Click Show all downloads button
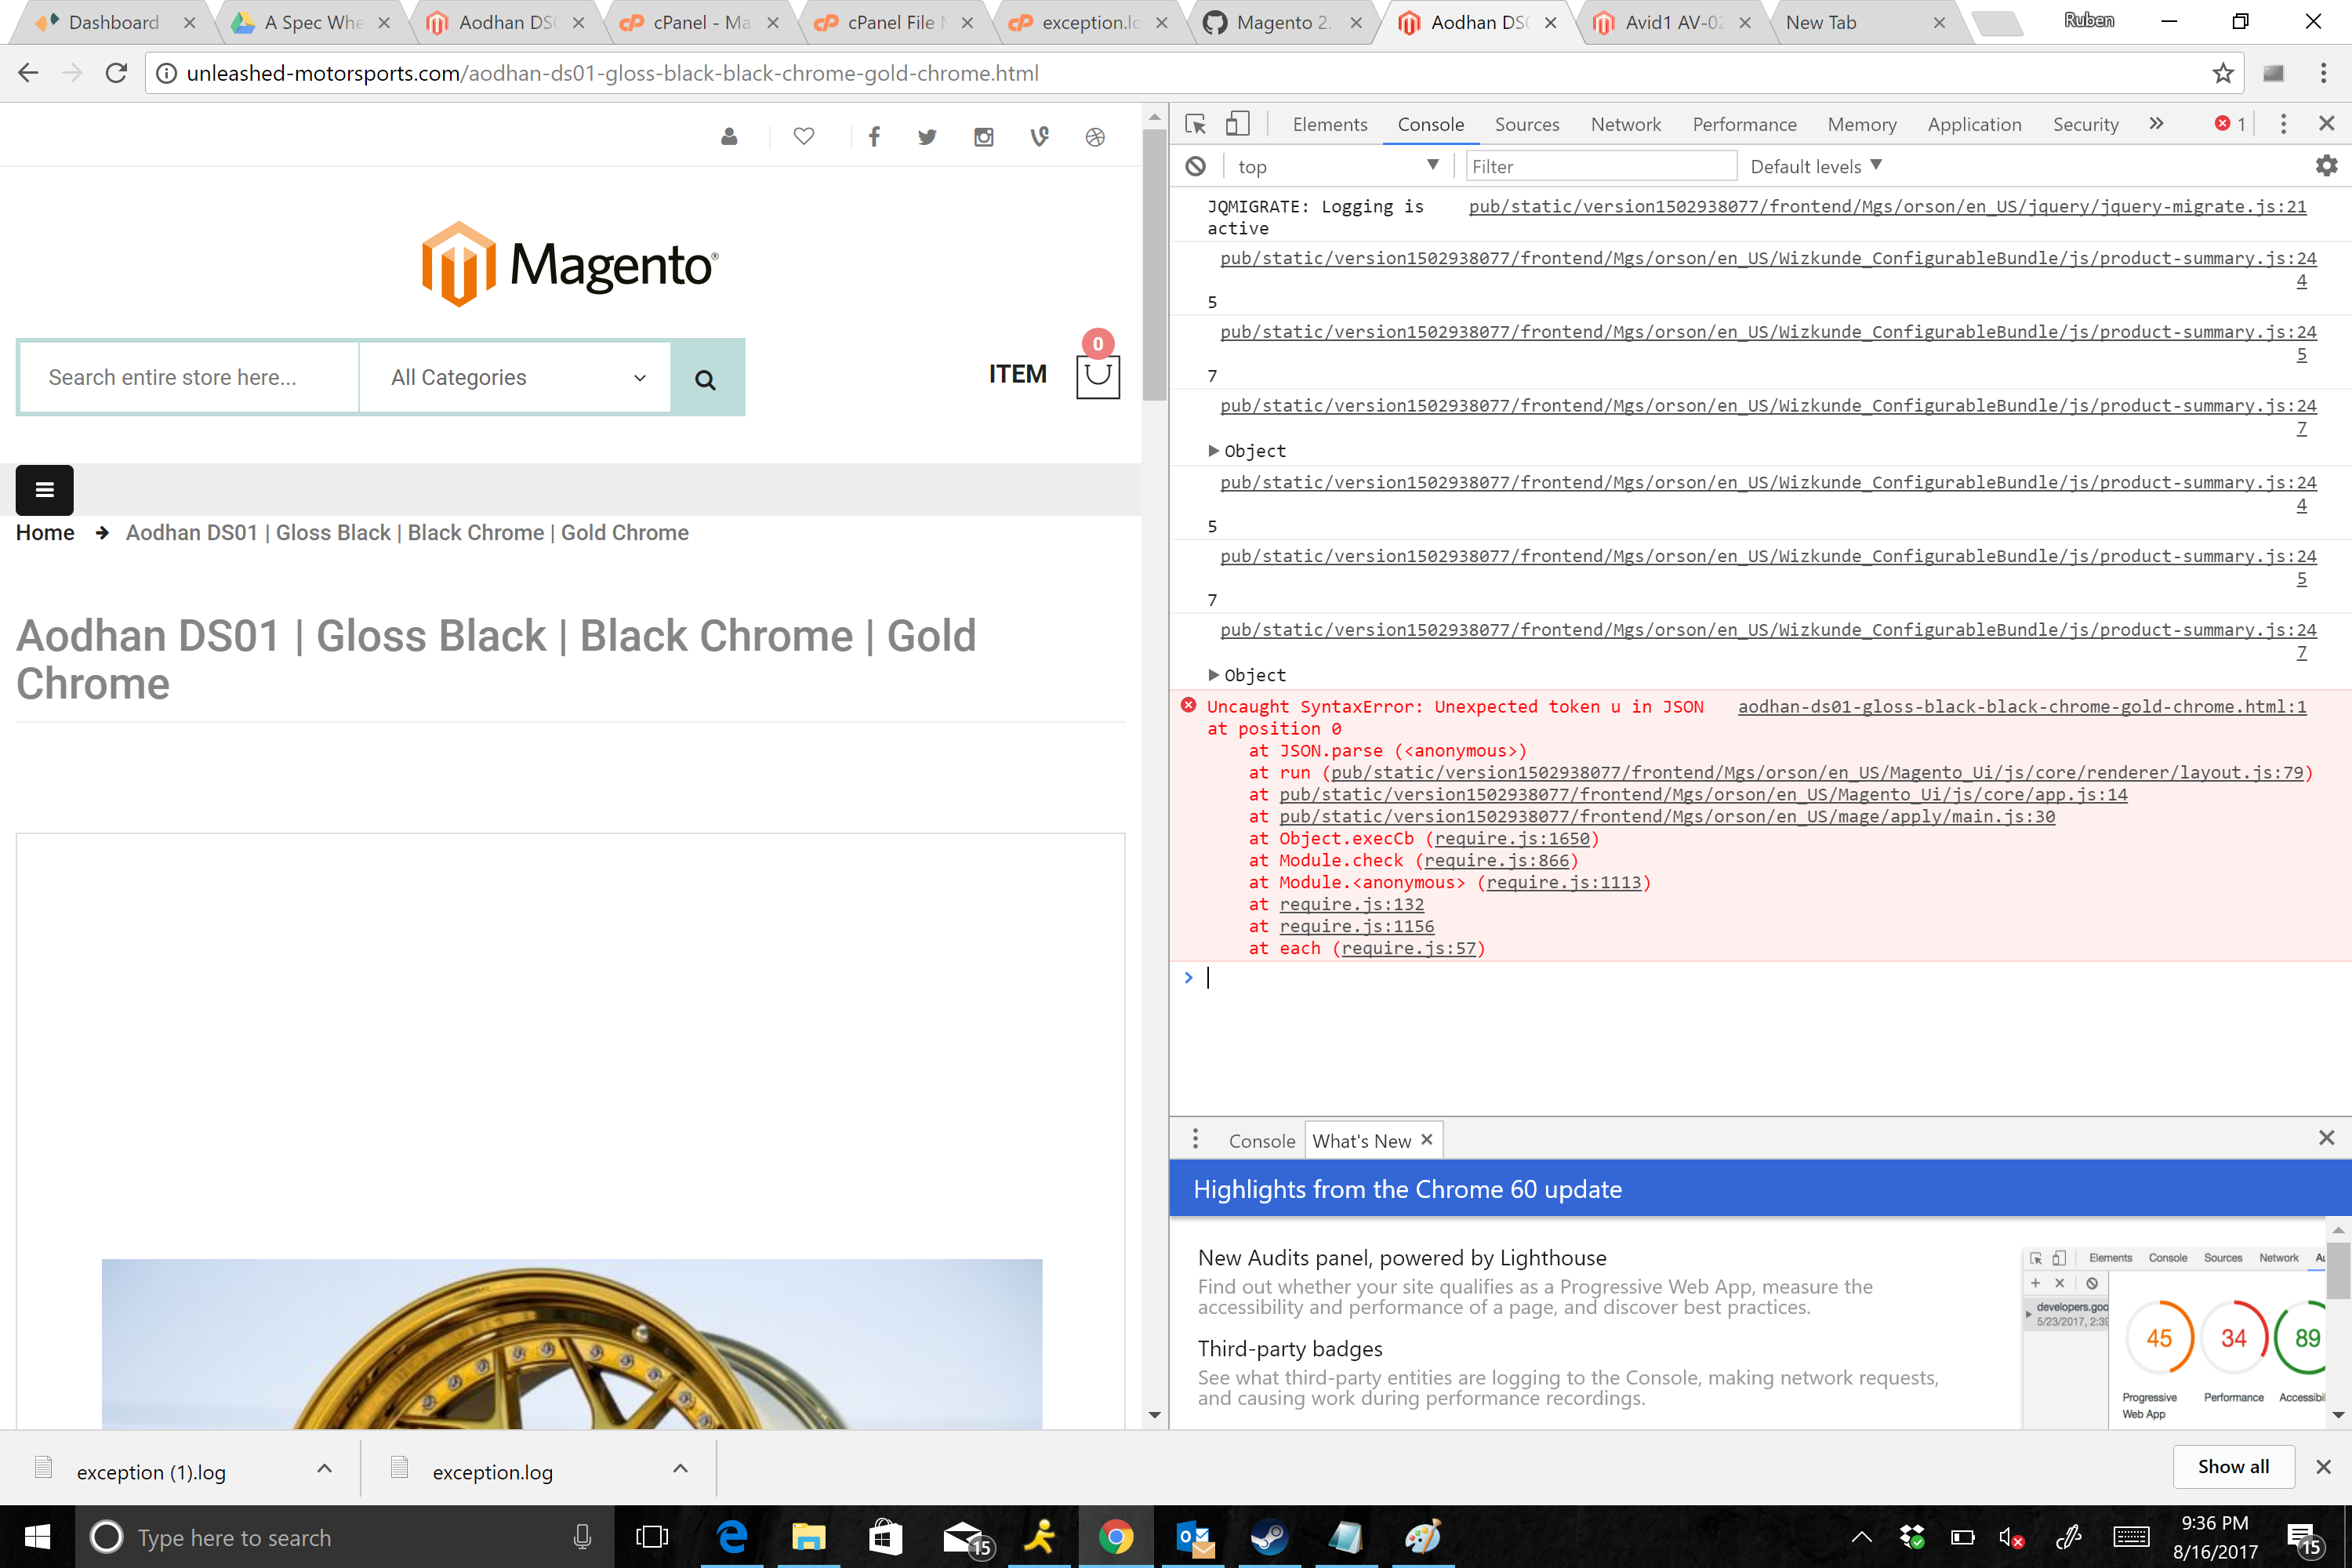2352x1568 pixels. 2233,1466
